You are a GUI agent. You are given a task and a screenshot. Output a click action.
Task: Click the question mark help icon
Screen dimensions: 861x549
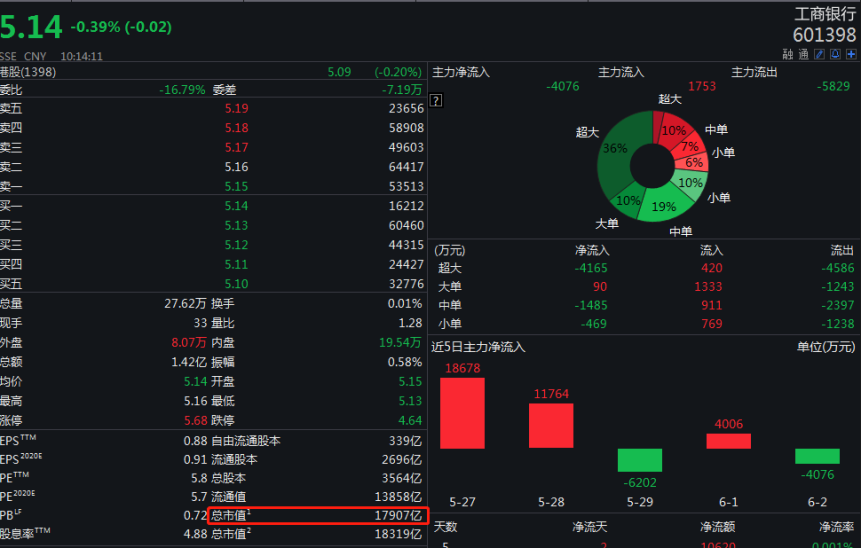[436, 100]
